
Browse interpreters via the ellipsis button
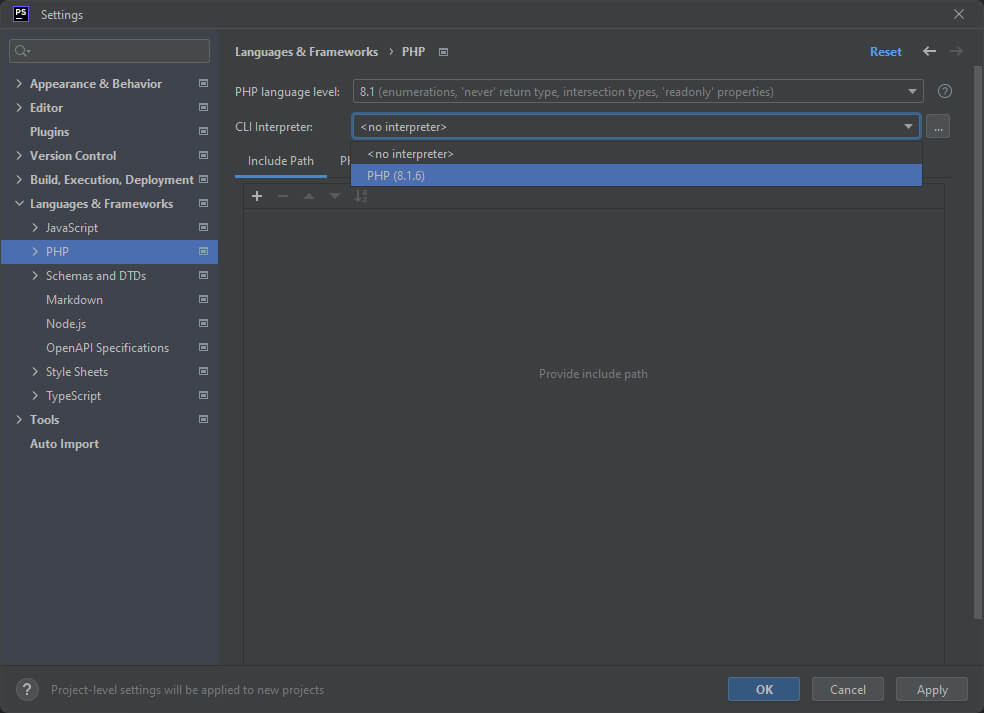tap(937, 126)
